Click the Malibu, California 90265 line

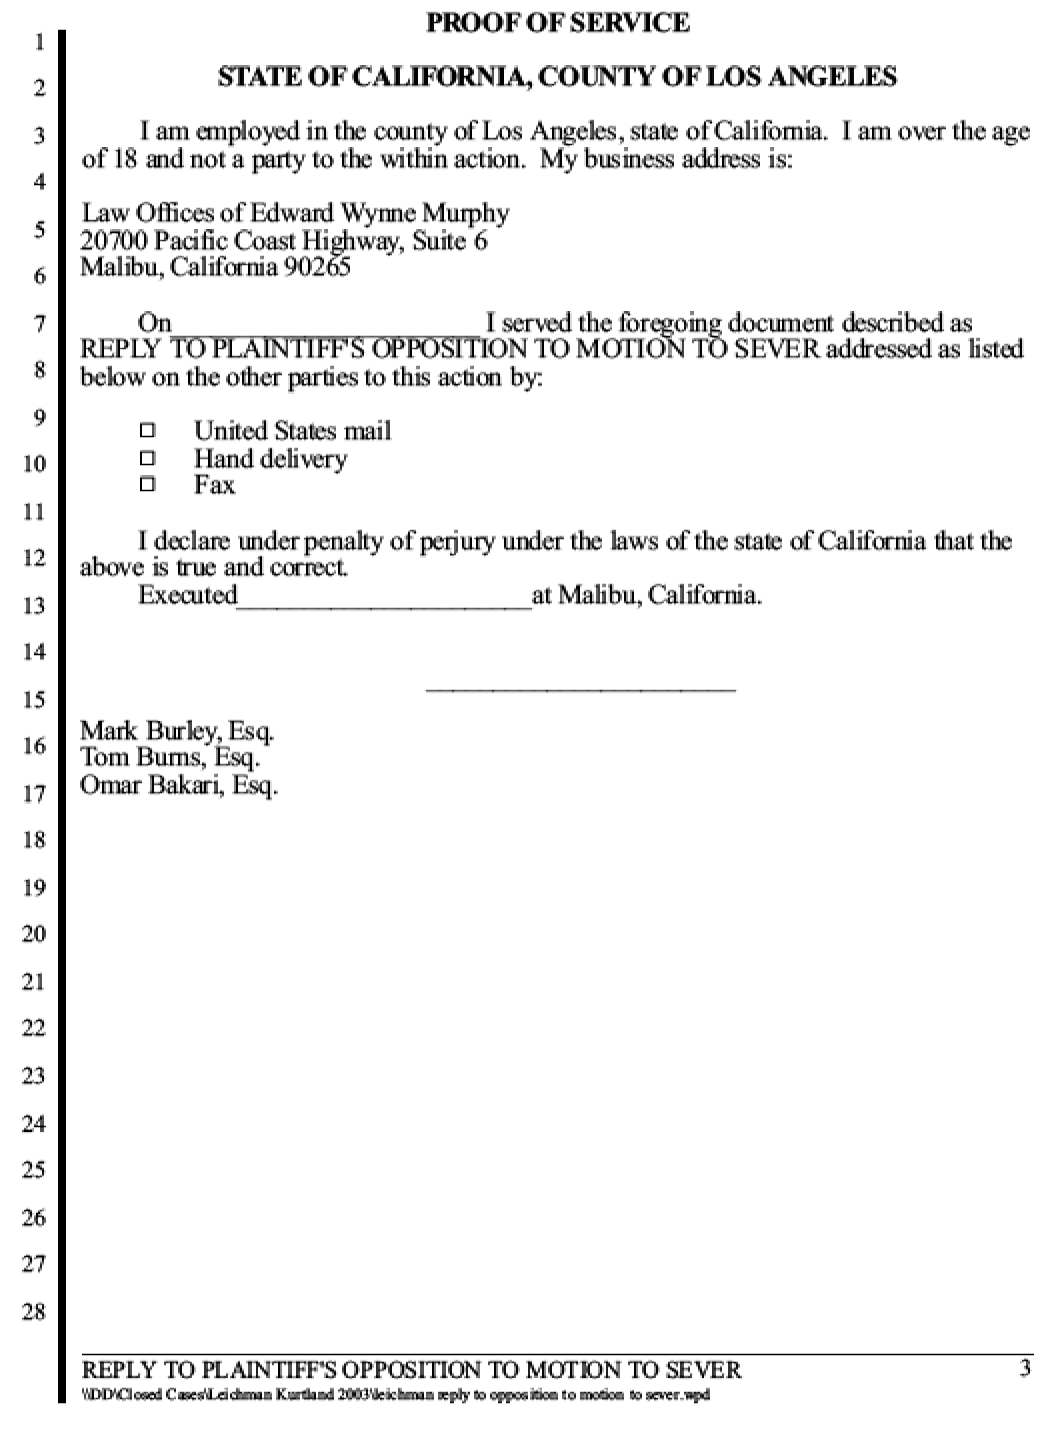point(215,267)
